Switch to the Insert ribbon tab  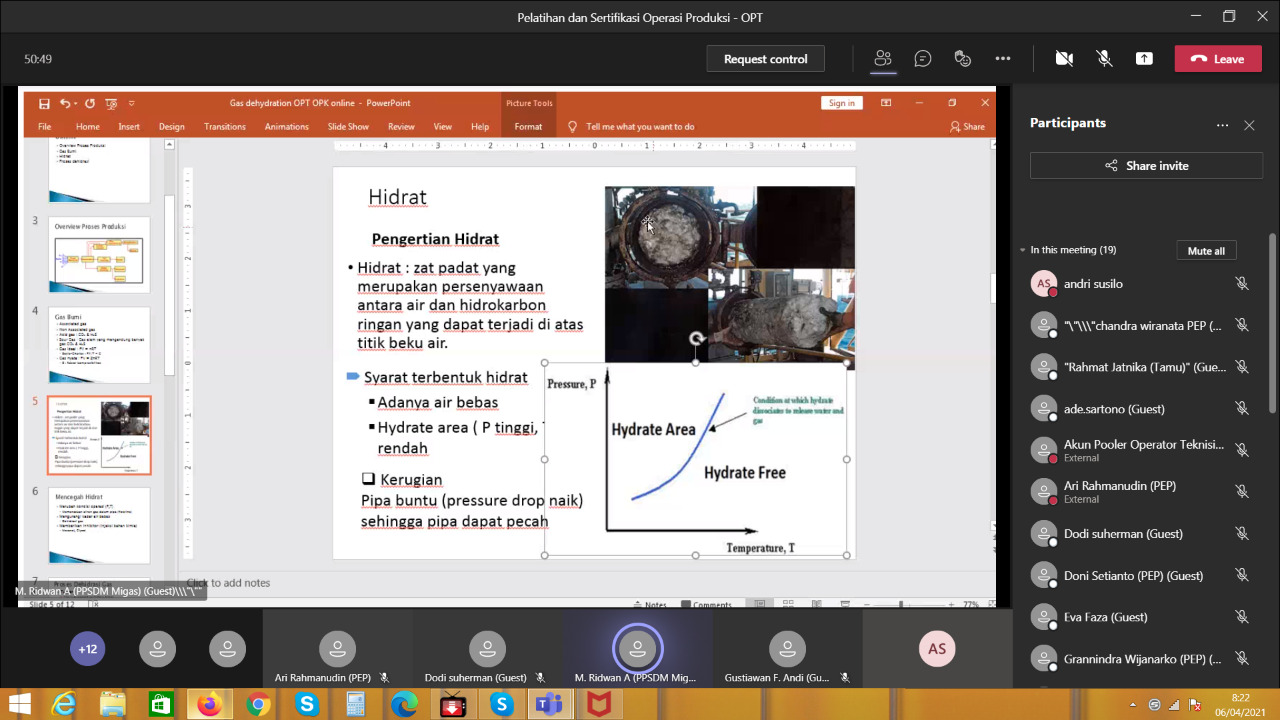(129, 127)
